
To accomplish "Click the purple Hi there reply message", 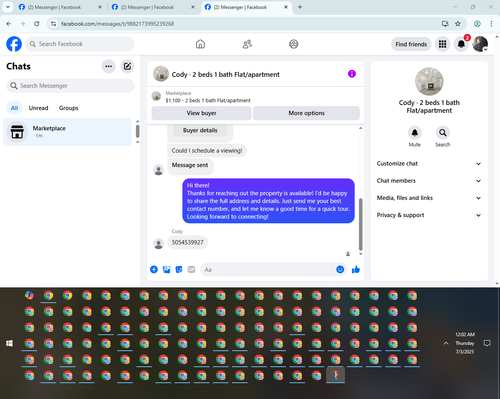I will click(268, 201).
